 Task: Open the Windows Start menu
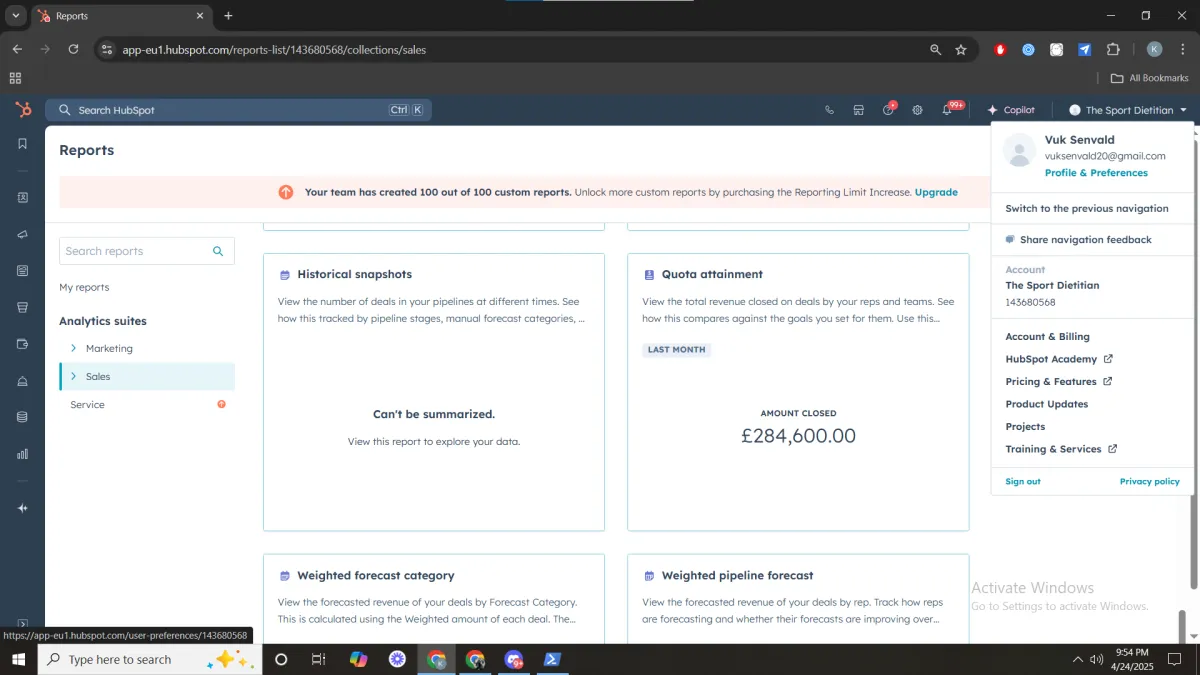[18, 659]
